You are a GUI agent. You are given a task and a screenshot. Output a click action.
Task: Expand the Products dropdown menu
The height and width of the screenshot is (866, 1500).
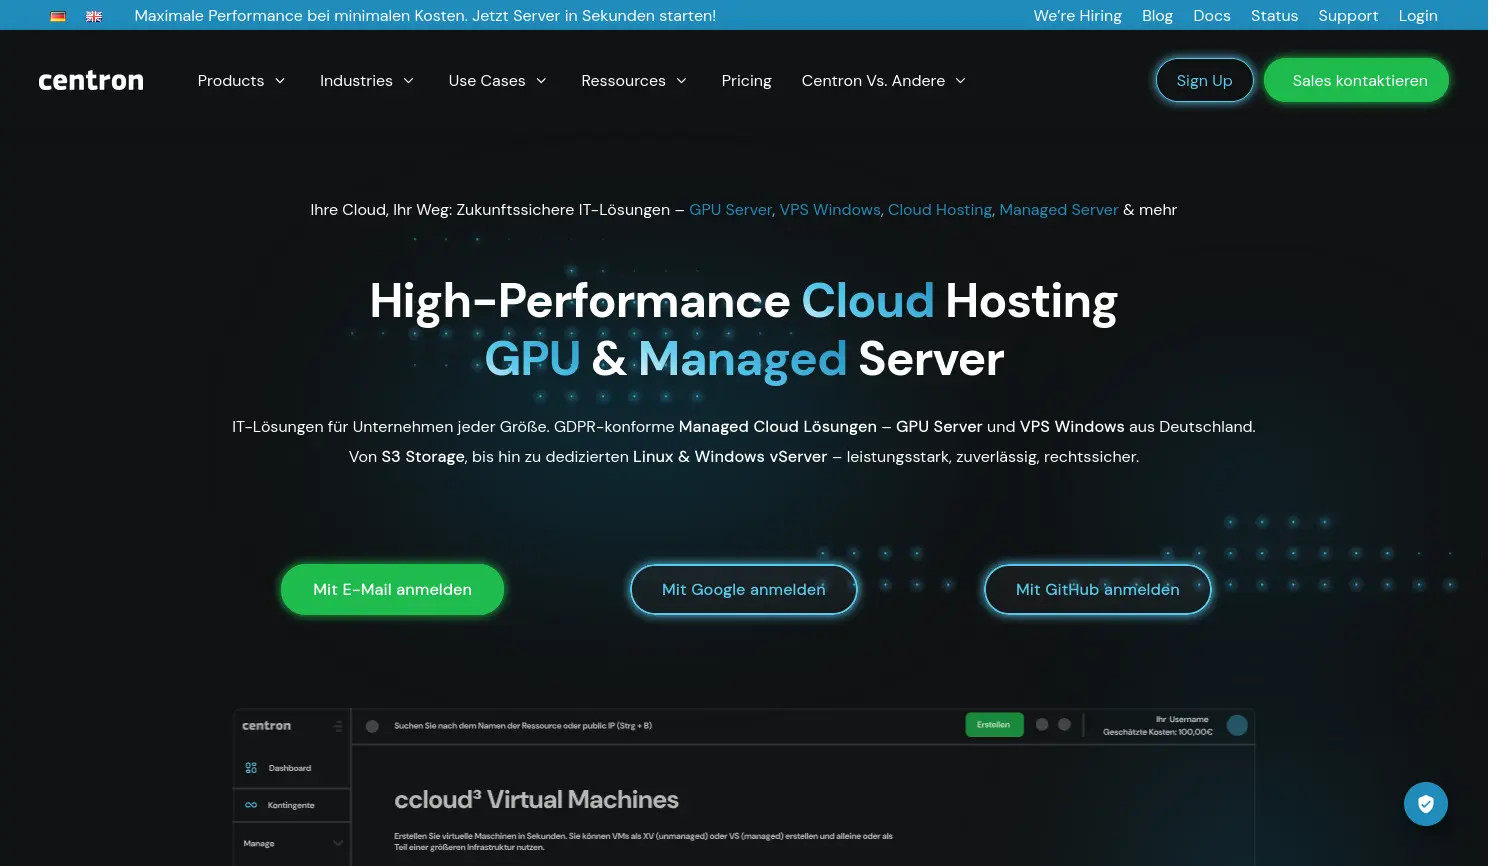pyautogui.click(x=241, y=81)
